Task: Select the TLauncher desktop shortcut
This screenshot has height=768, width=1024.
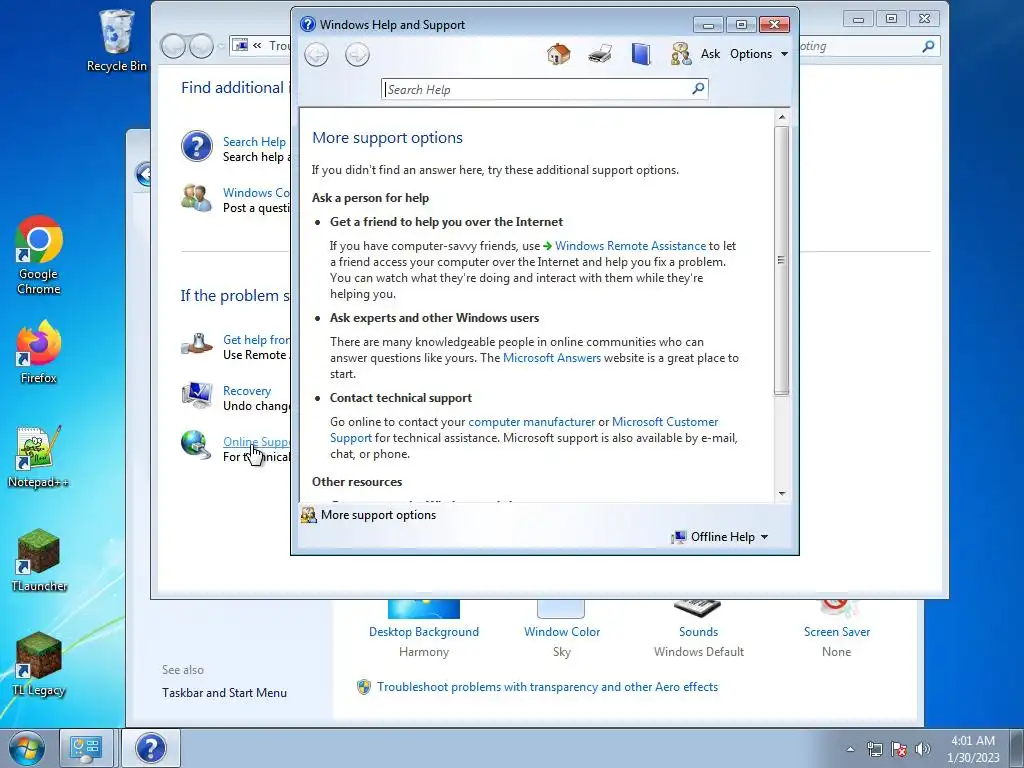Action: tap(39, 560)
